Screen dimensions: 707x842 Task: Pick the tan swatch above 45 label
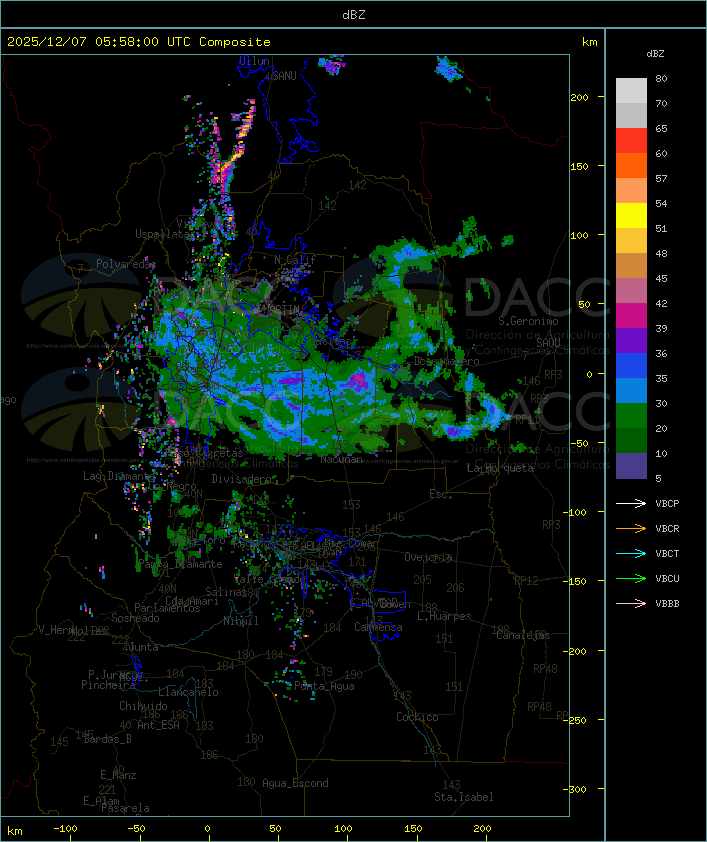tap(631, 266)
